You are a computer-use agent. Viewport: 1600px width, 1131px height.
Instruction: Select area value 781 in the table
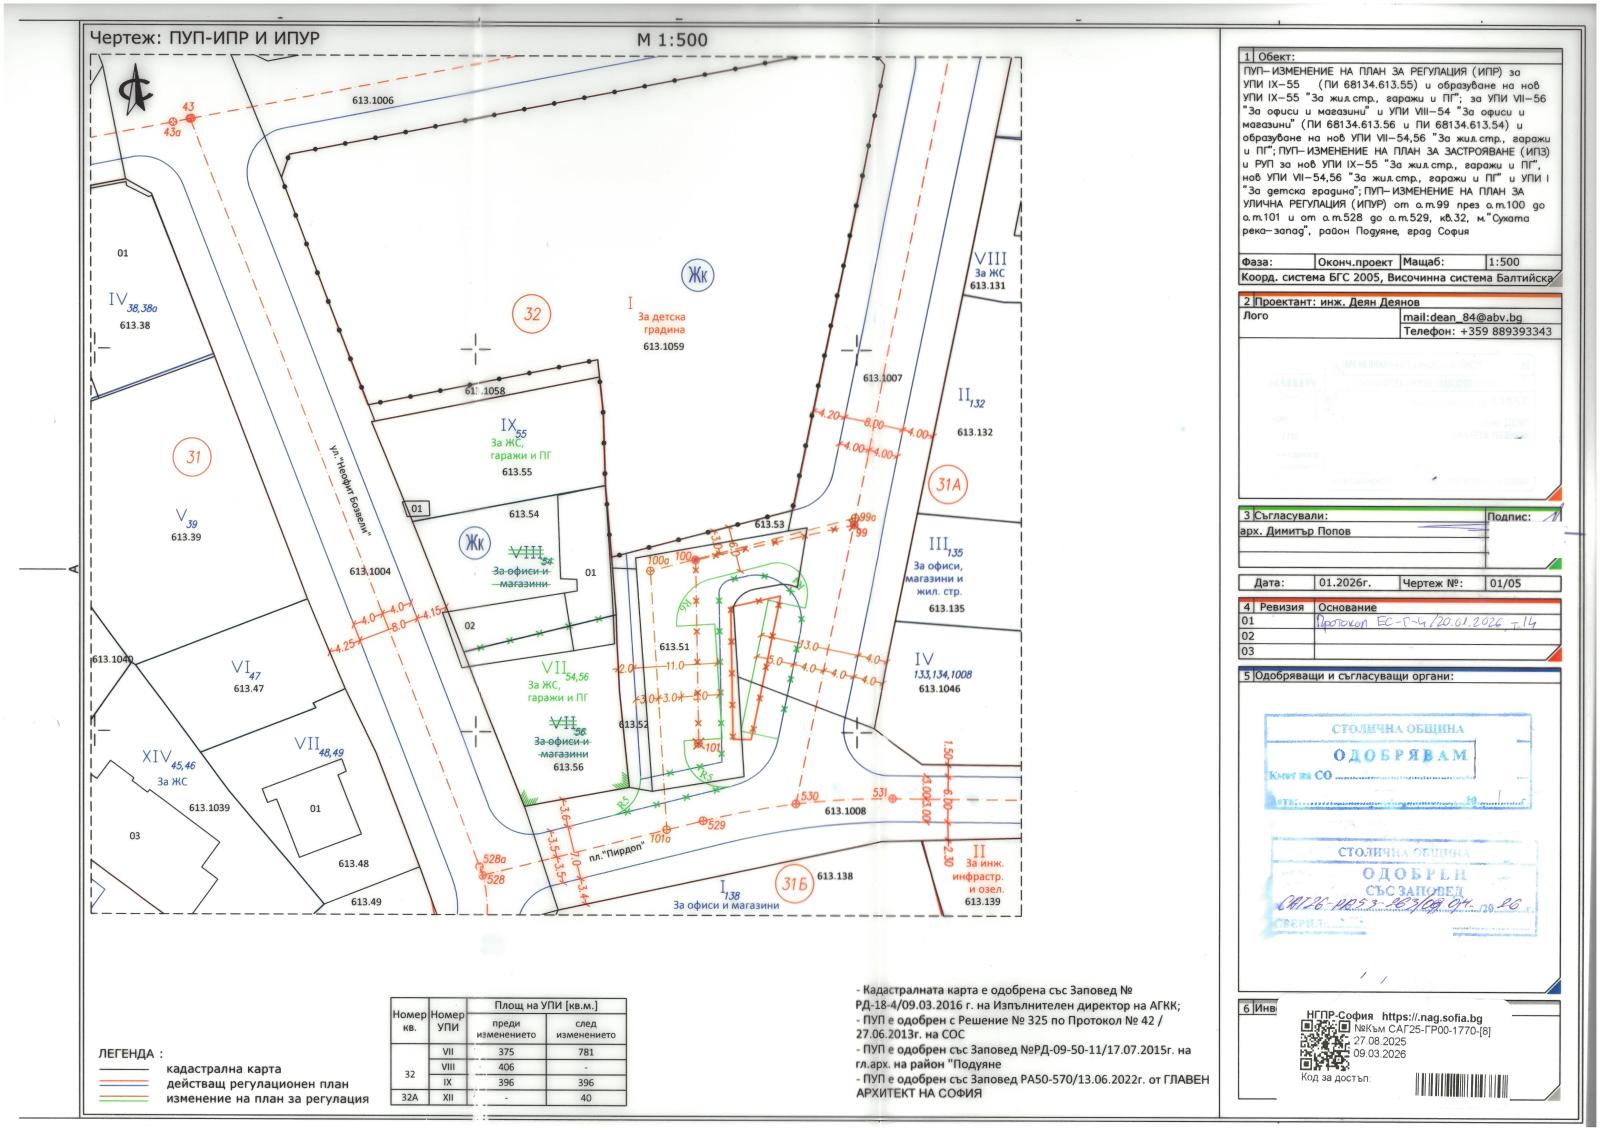585,1051
